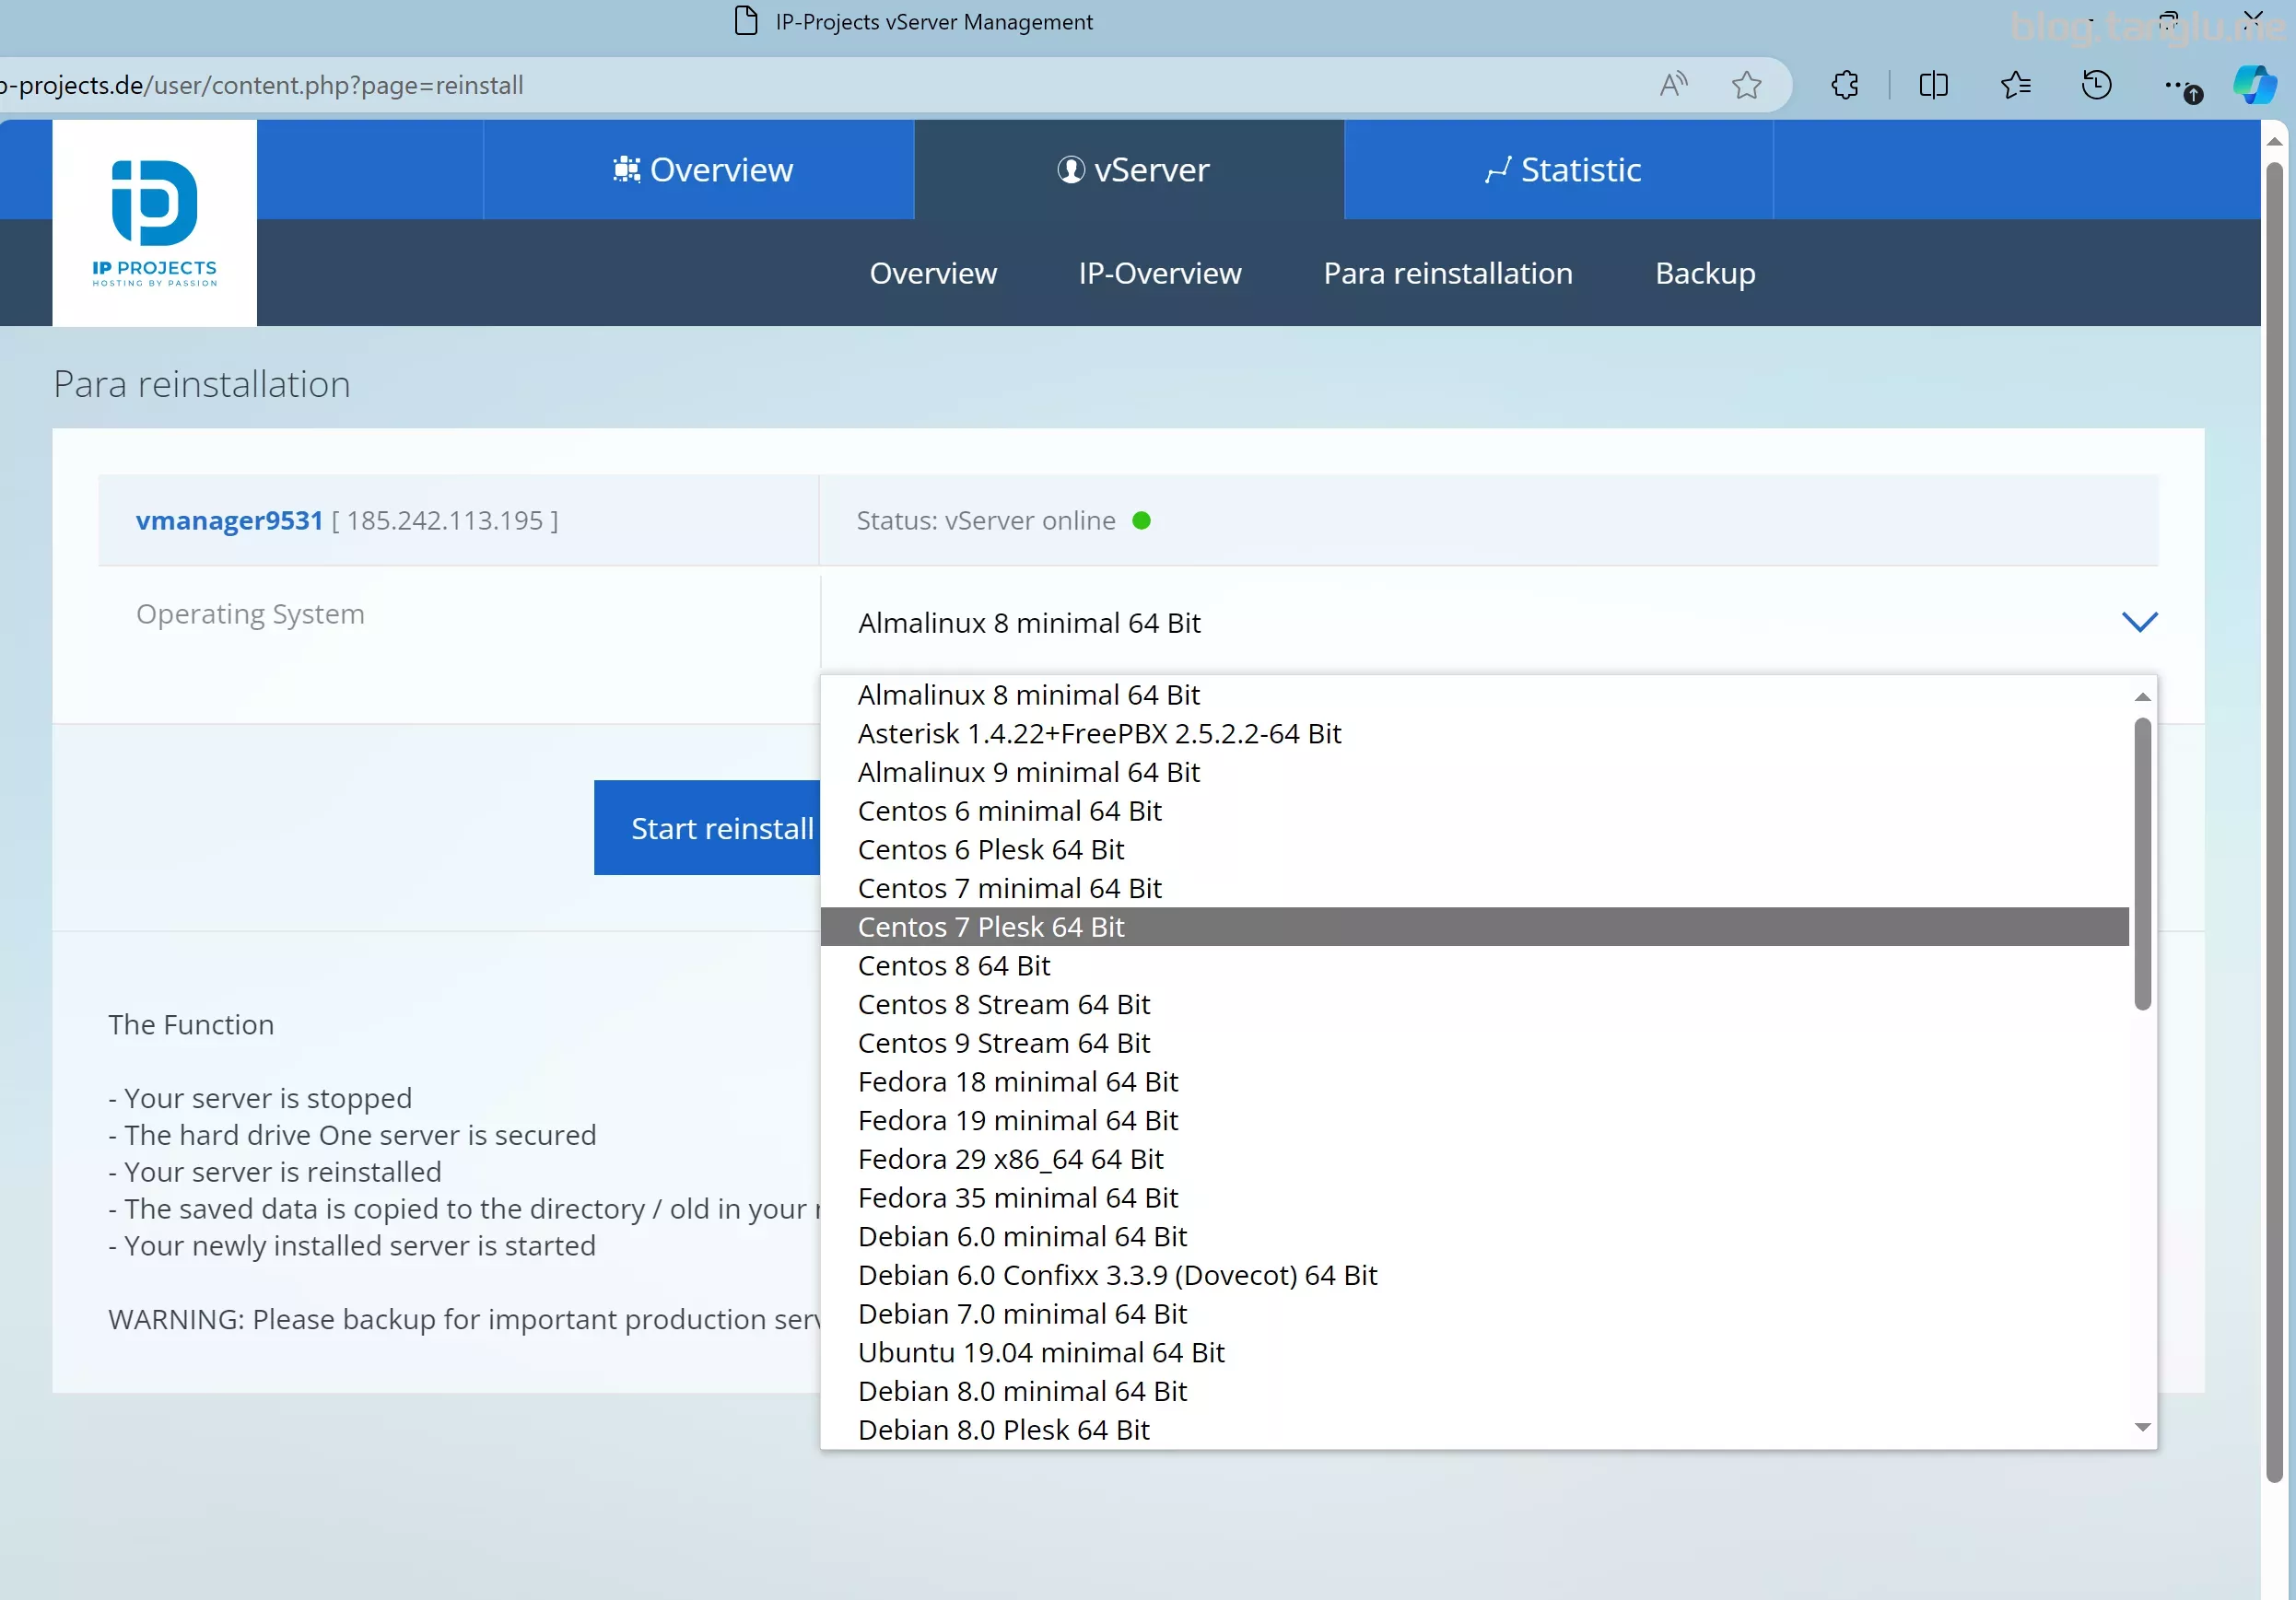This screenshot has height=1600, width=2296.
Task: Click the Read aloud icon in address bar
Action: pyautogui.click(x=1673, y=85)
